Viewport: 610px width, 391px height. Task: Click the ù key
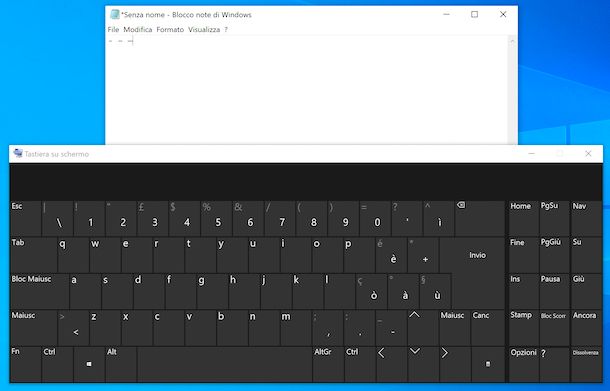[435, 291]
